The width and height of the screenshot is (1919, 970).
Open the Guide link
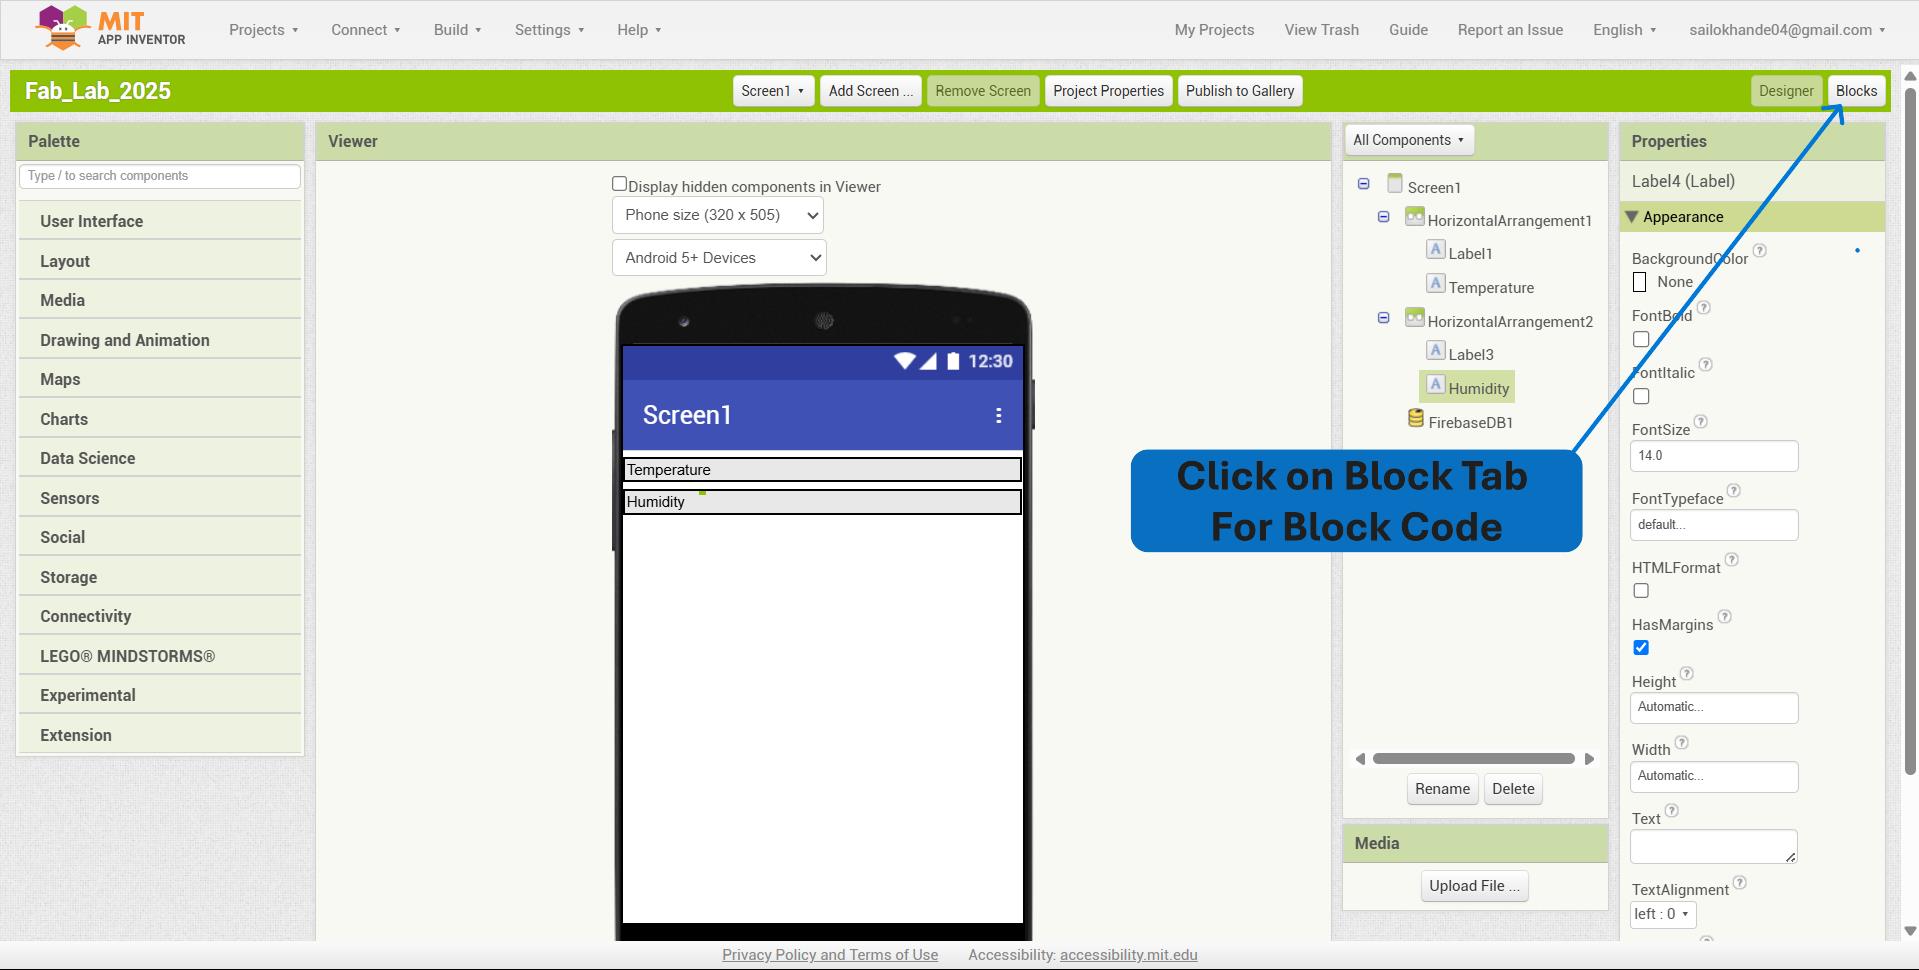(1408, 30)
